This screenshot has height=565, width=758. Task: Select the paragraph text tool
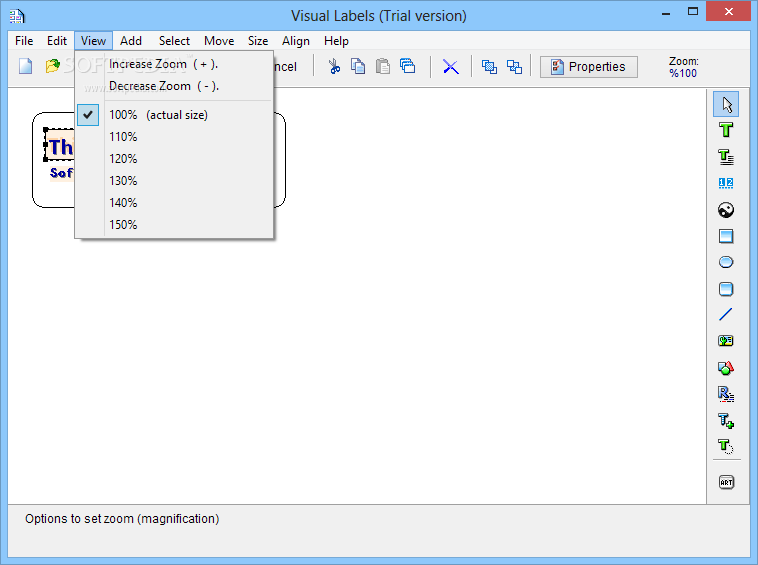[x=726, y=157]
